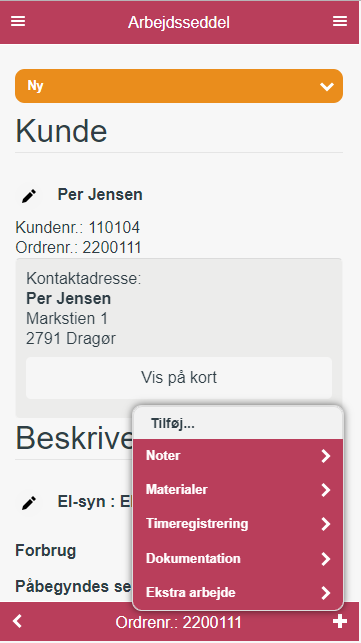
Task: Select Materialer from the Tilføj menu
Action: (238, 490)
